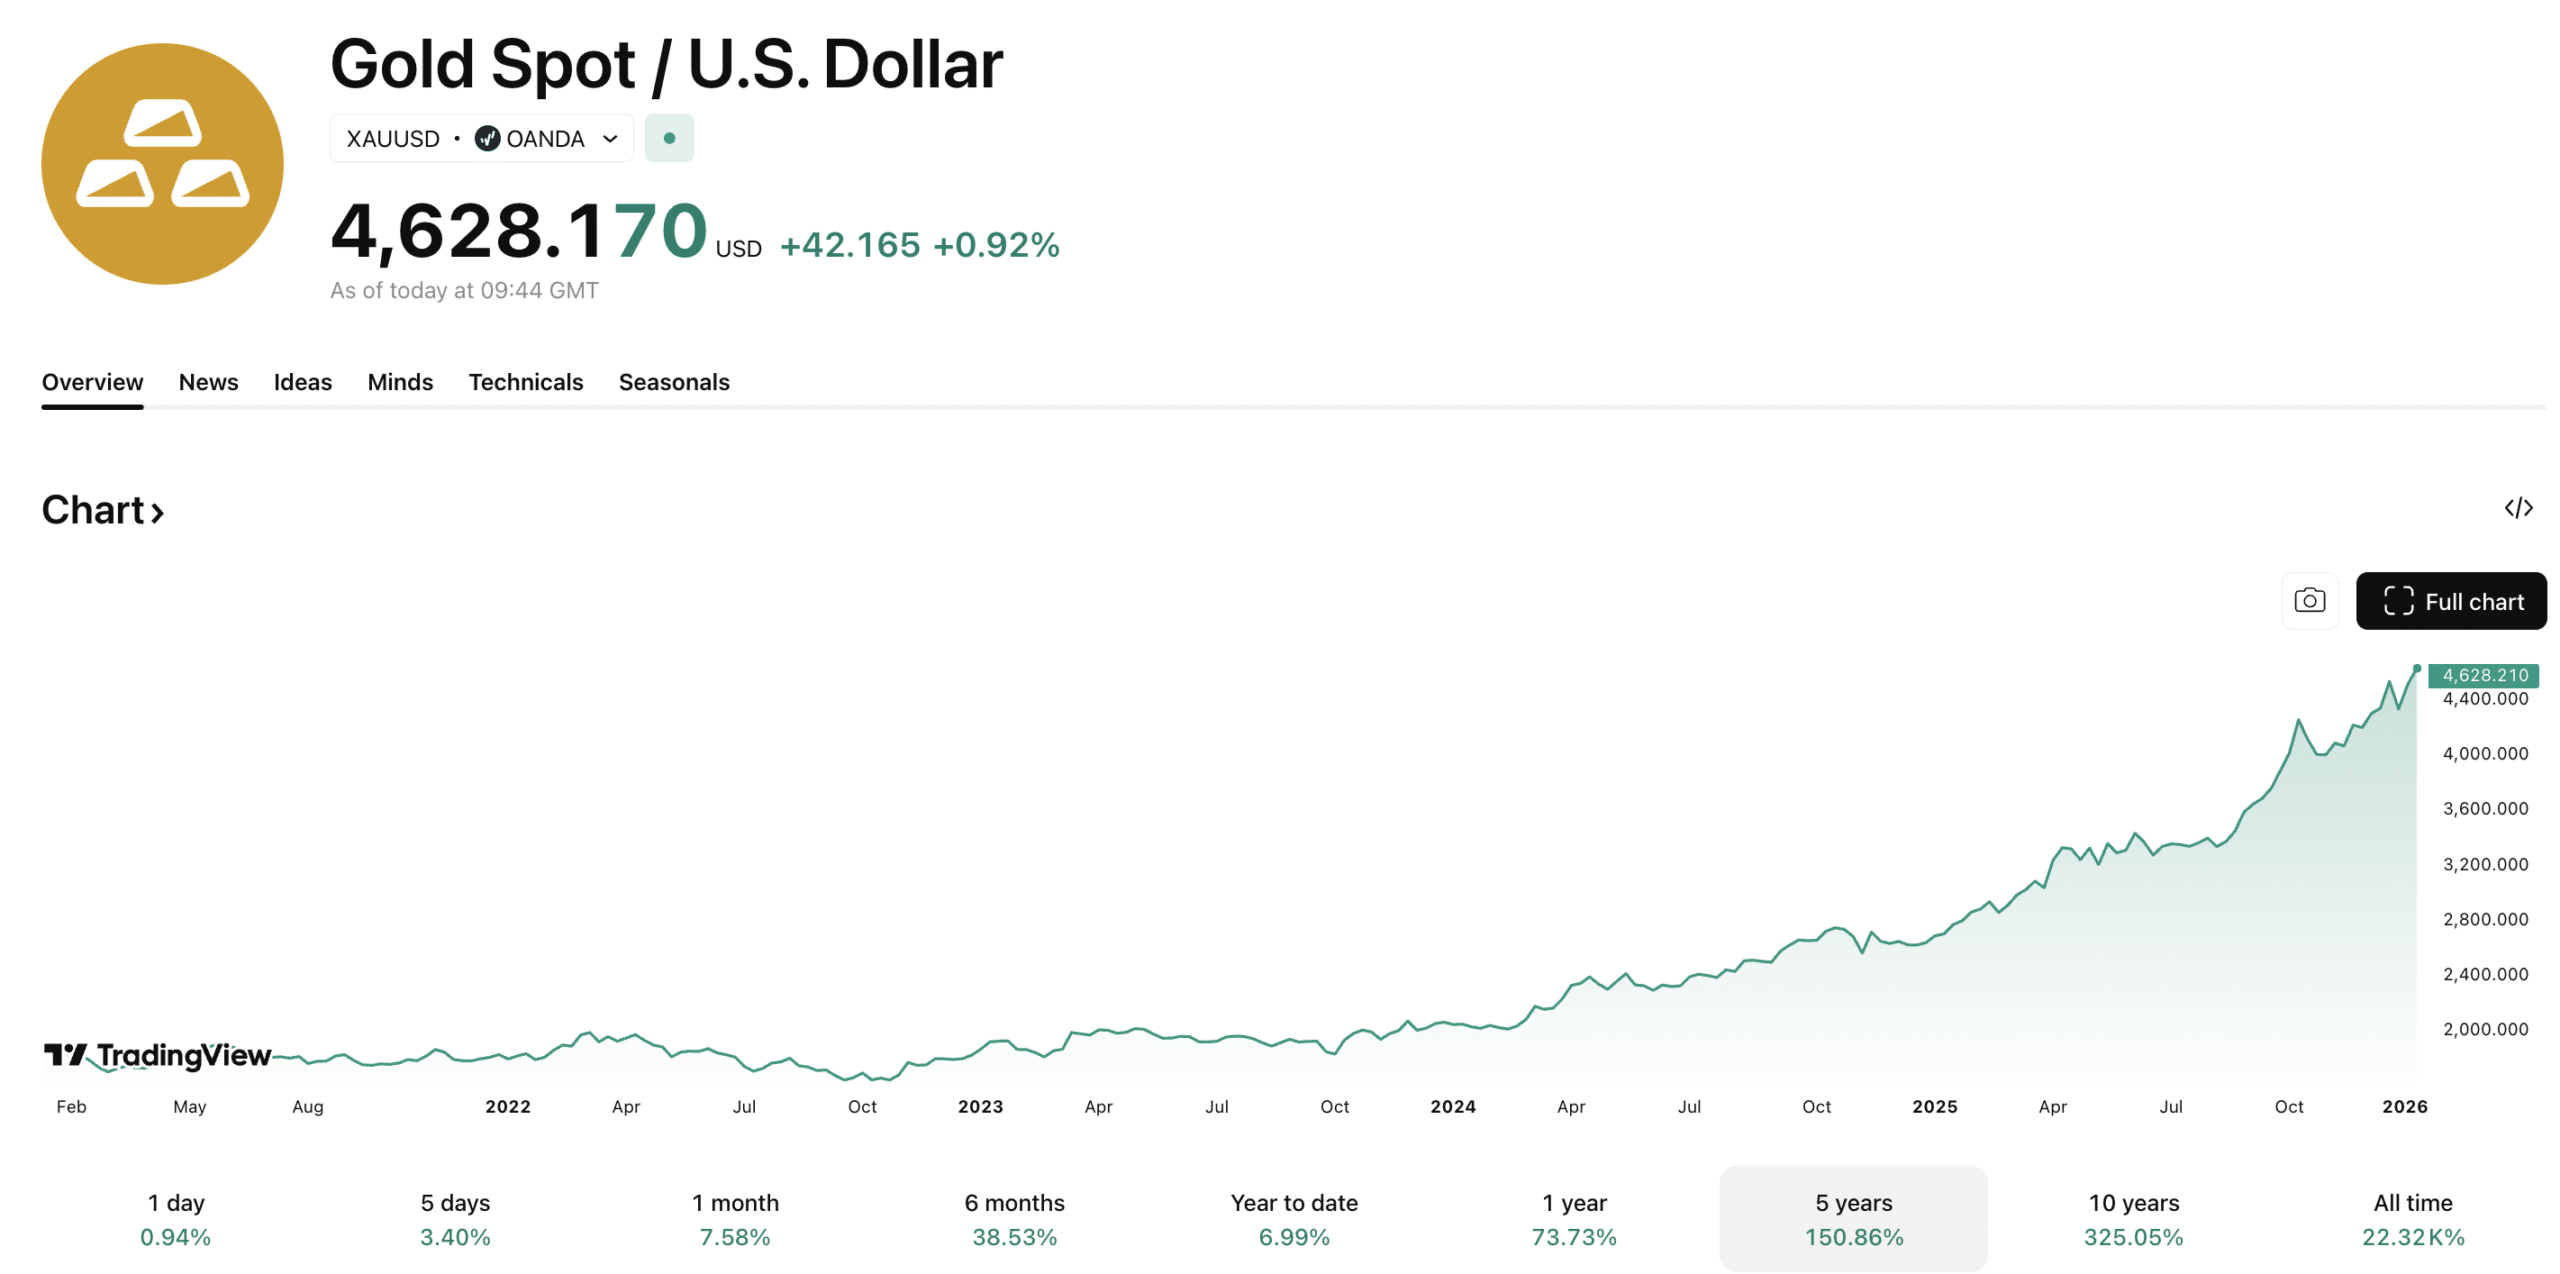
Task: Open the snapshot camera tool
Action: pos(2310,601)
